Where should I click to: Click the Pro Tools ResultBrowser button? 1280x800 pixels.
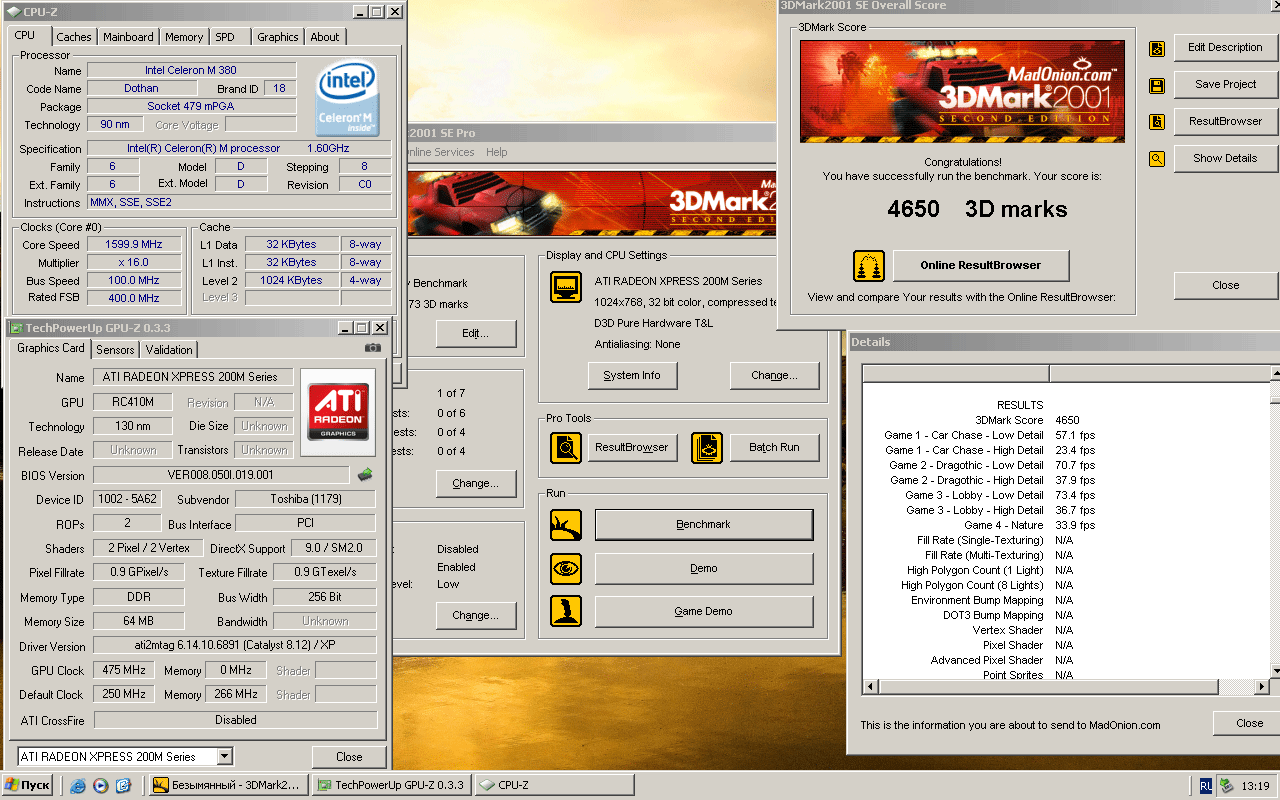tap(631, 447)
